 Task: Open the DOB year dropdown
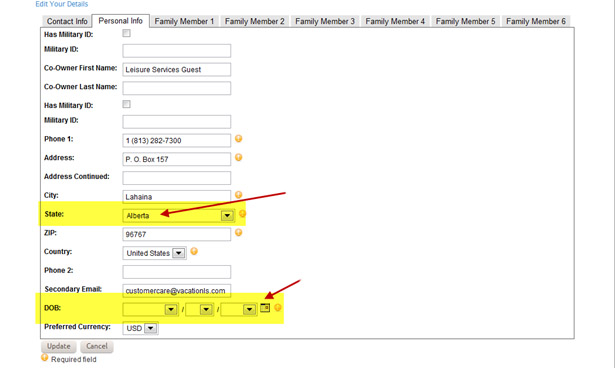pos(239,310)
